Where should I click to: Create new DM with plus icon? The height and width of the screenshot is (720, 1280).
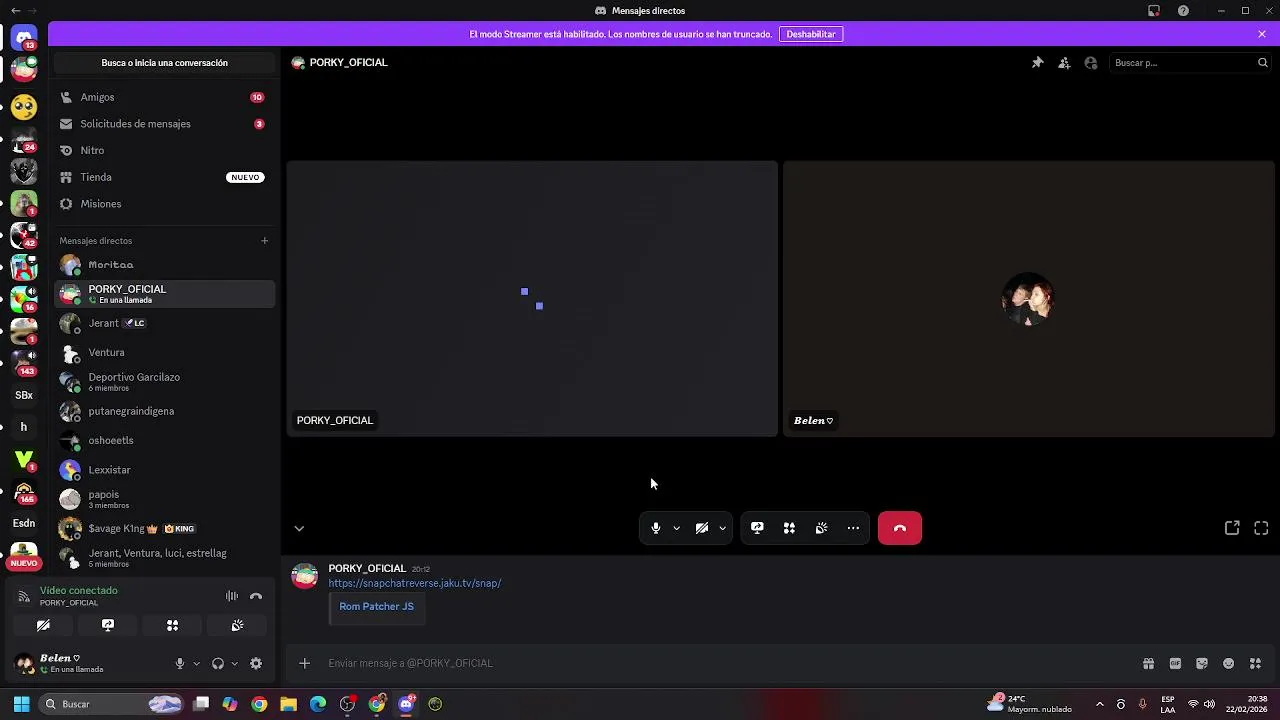click(265, 241)
